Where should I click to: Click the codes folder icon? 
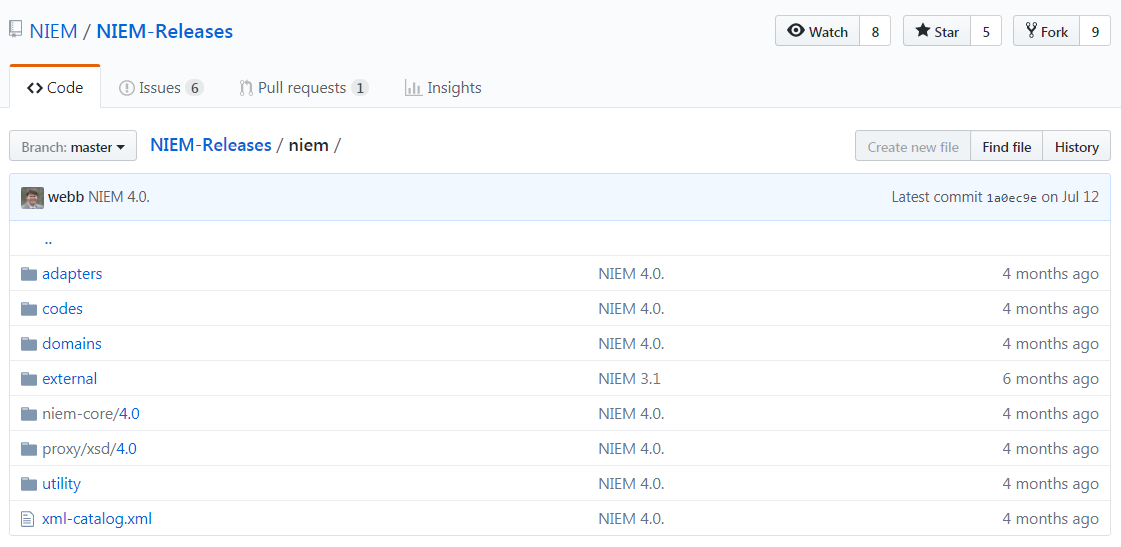pyautogui.click(x=29, y=309)
